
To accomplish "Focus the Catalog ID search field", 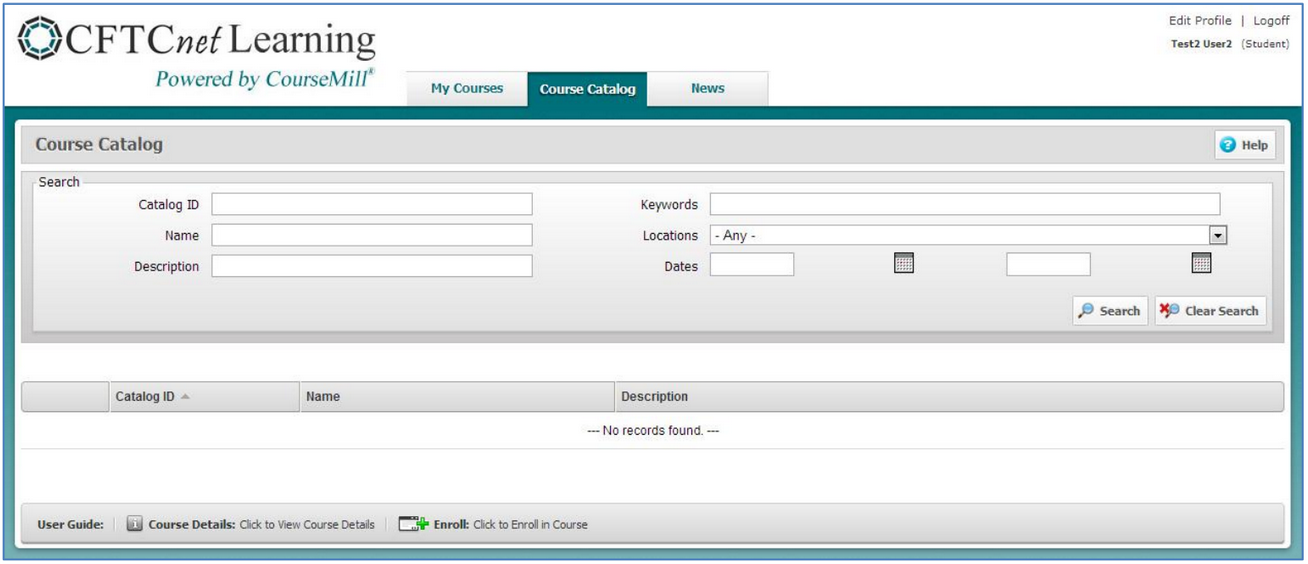I will tap(371, 205).
